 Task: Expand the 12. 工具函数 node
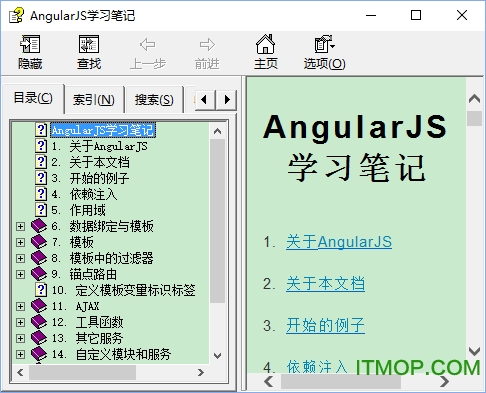(20, 322)
